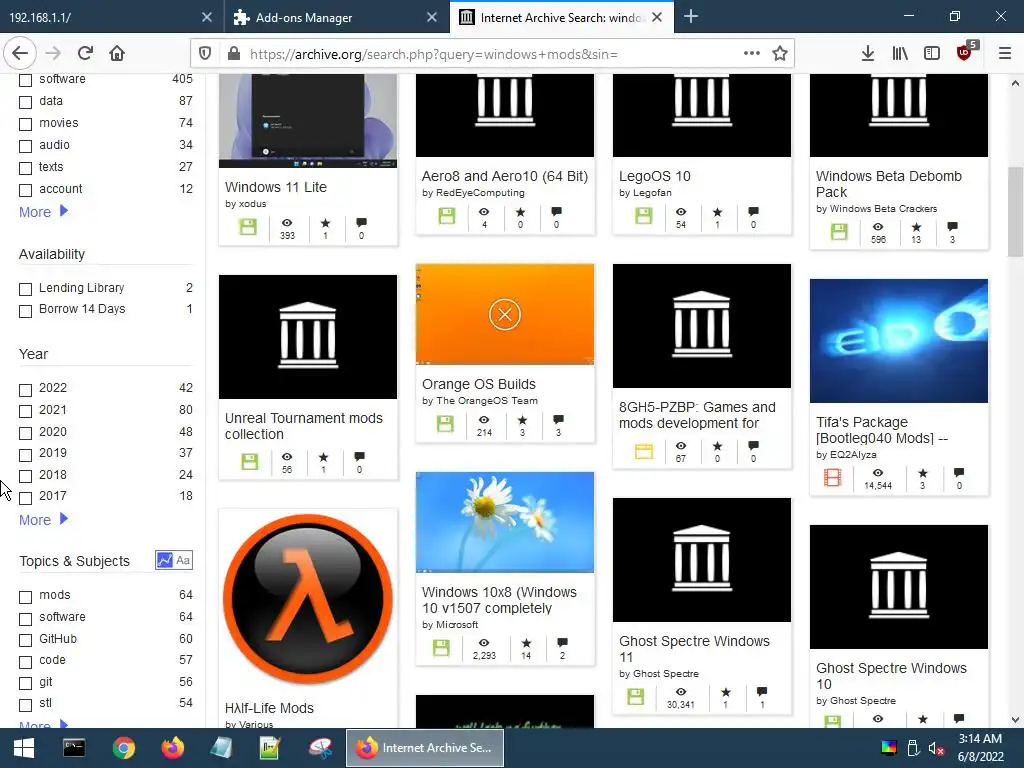Image resolution: width=1024 pixels, height=768 pixels.
Task: Click software icon on Windows 11 Lite card
Action: coord(248,227)
